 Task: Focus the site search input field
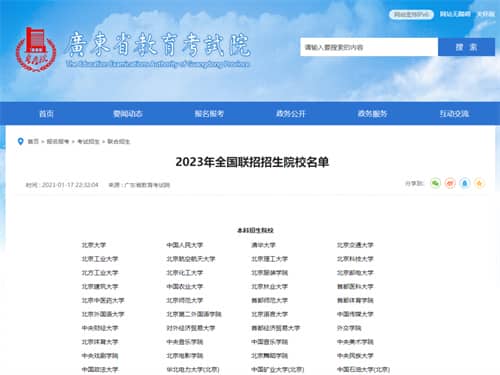click(369, 47)
